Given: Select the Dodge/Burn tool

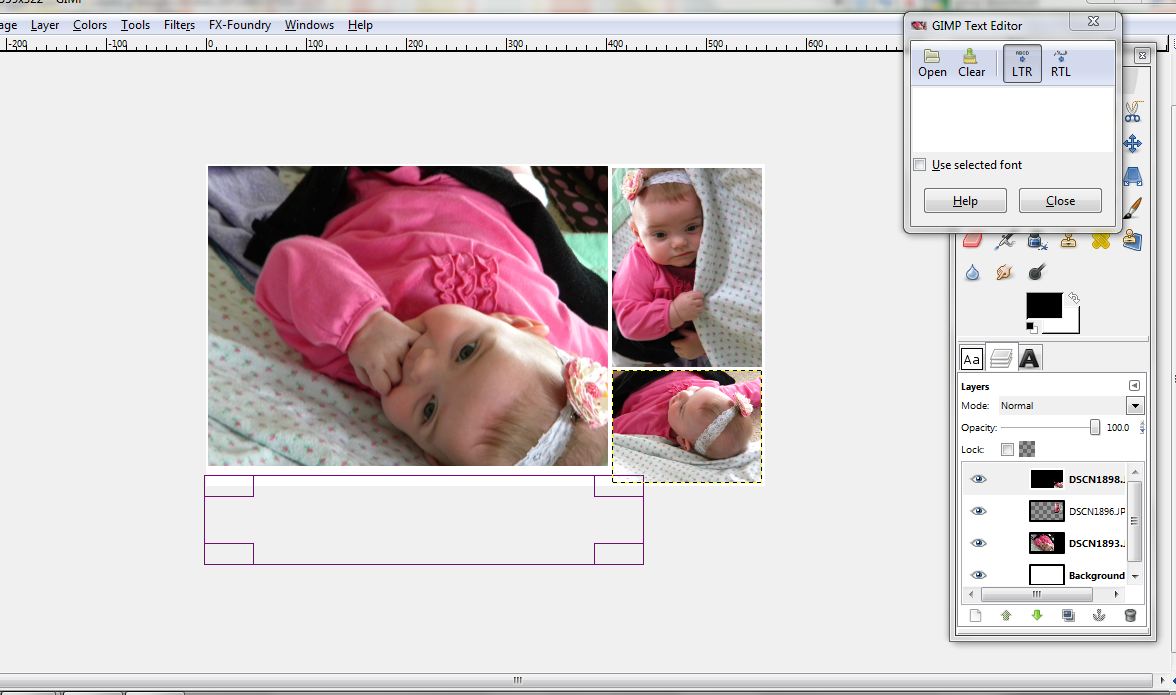Looking at the screenshot, I should 1036,272.
